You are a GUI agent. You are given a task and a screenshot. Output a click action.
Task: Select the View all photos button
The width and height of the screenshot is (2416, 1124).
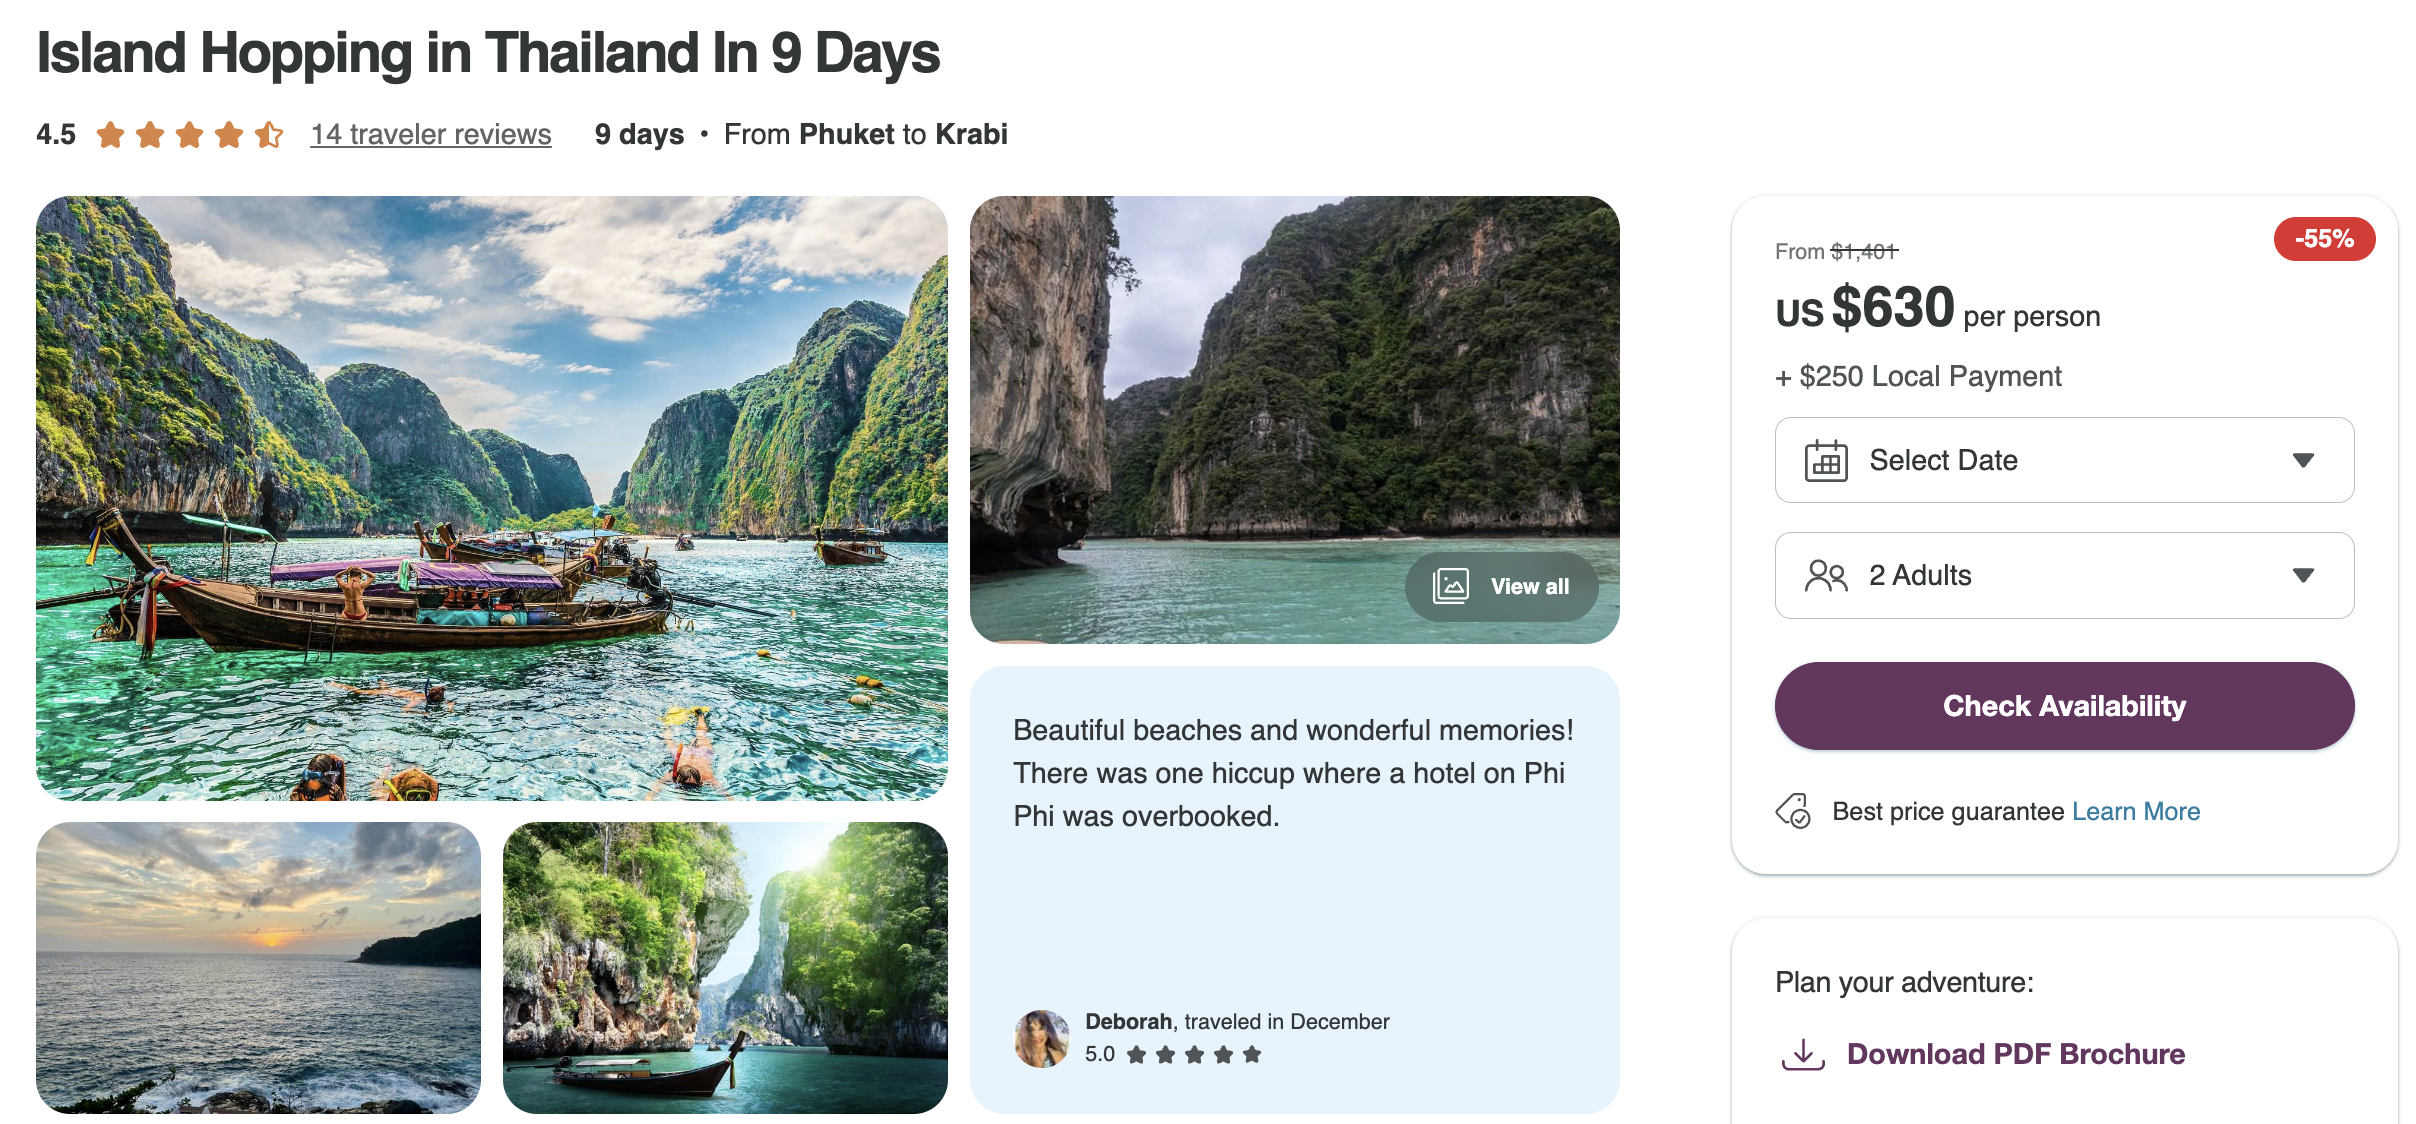(x=1501, y=586)
